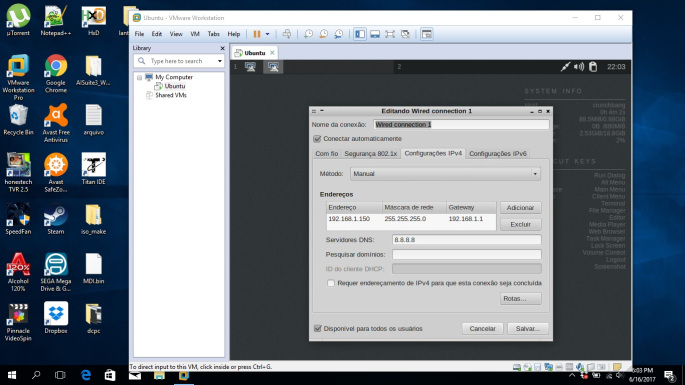Collapse the My Computer tree node
Viewport: 685px width, 385px height.
point(139,78)
